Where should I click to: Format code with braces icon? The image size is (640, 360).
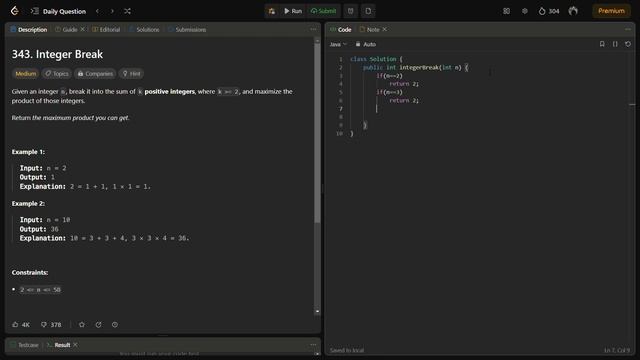point(615,44)
